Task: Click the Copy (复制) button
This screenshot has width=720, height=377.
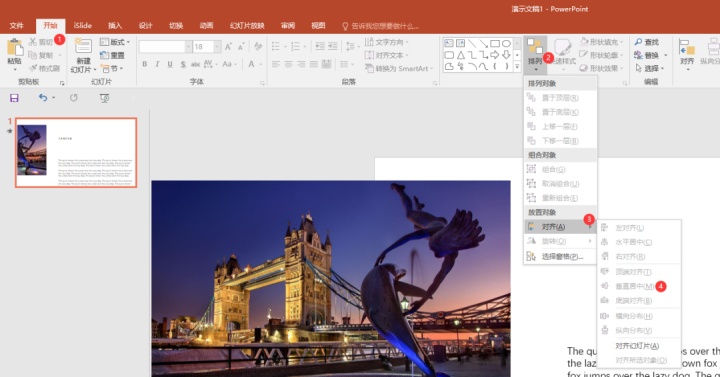Action: [40, 55]
